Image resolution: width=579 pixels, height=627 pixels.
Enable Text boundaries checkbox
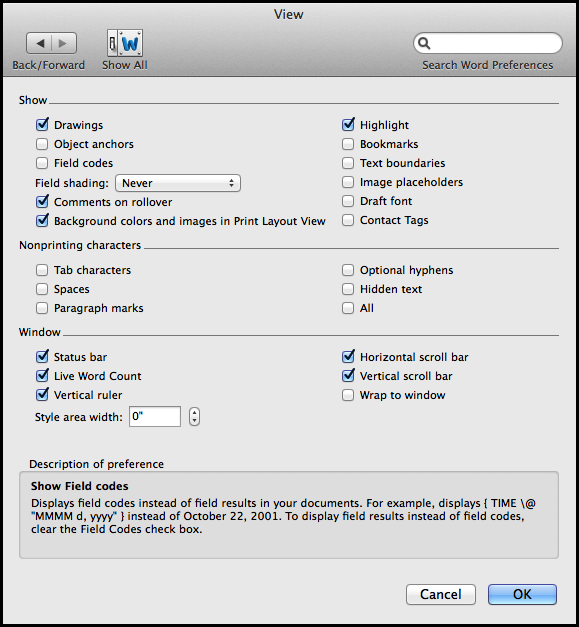[348, 163]
